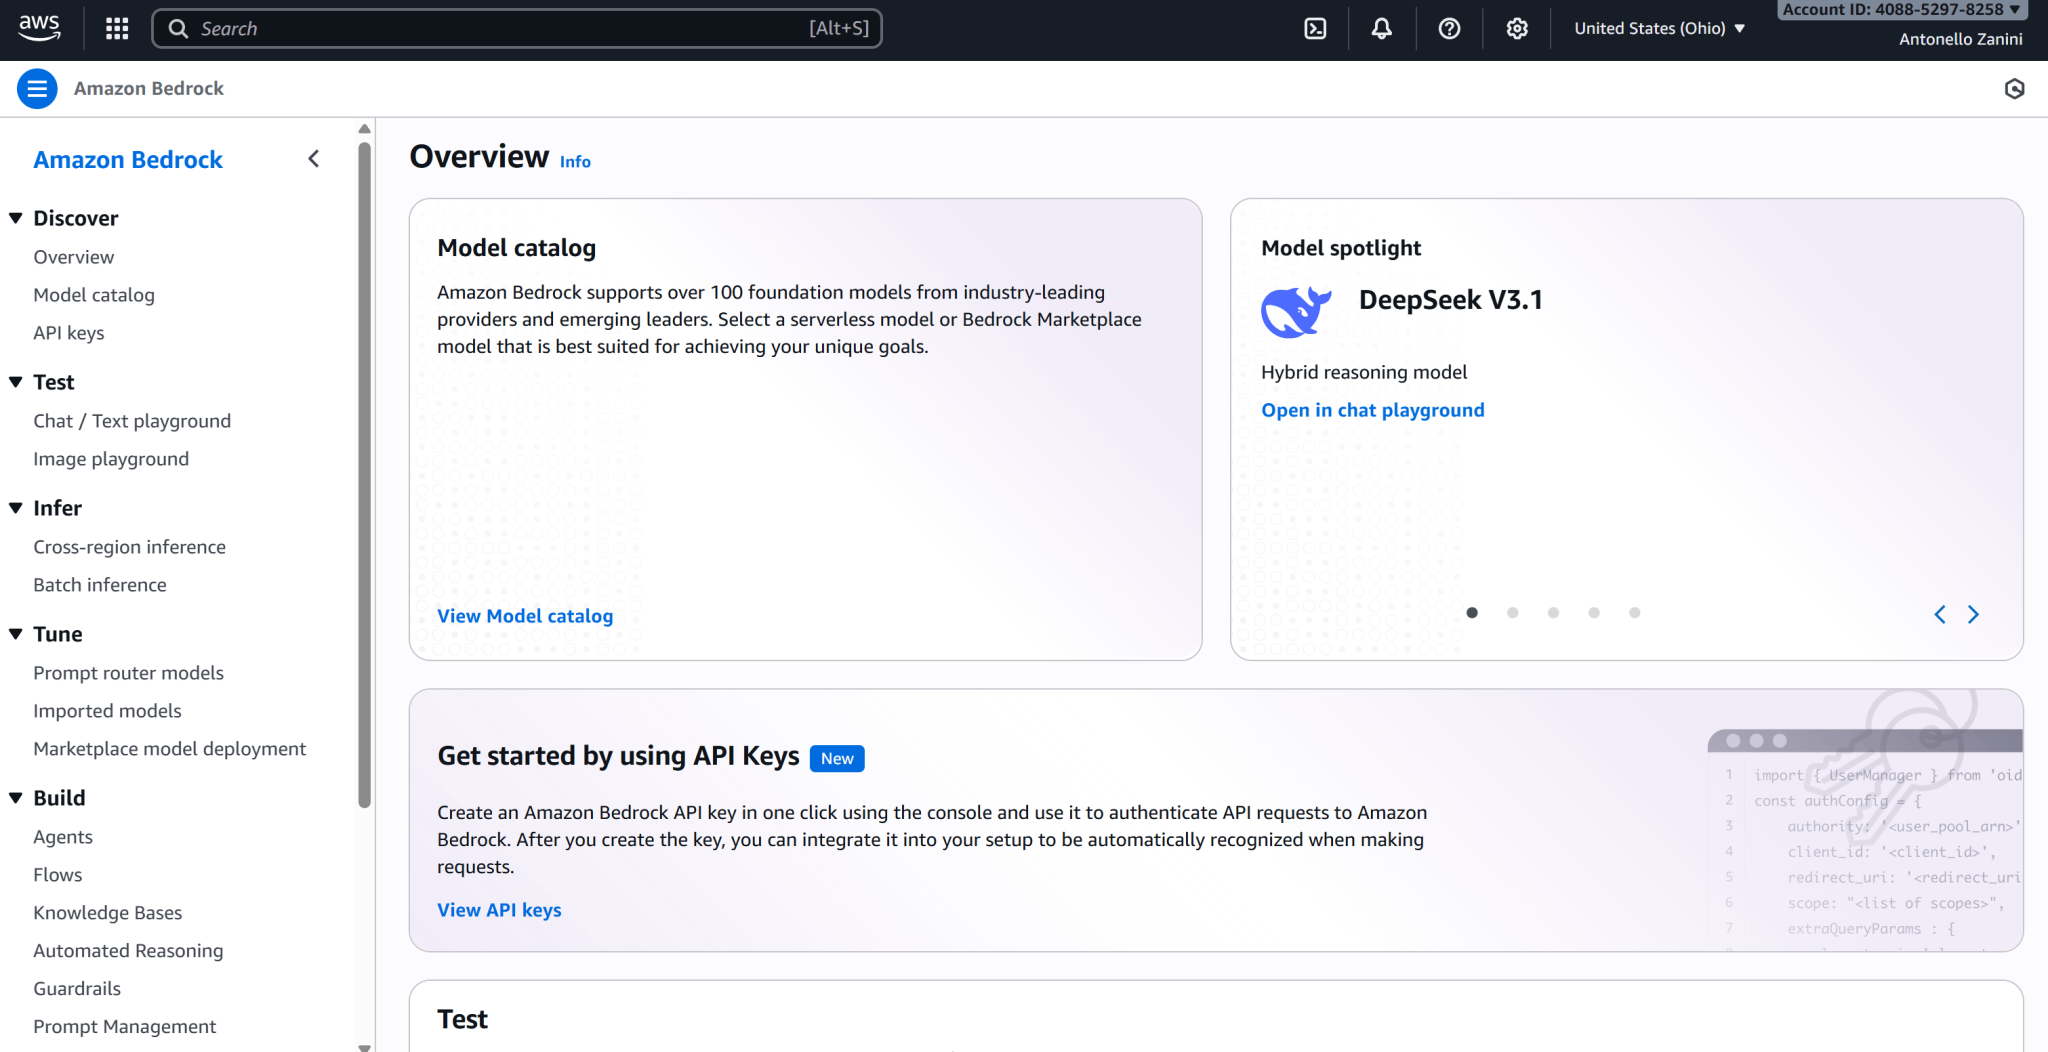Open the AWS services grid menu
Image resolution: width=2048 pixels, height=1052 pixels.
tap(116, 28)
